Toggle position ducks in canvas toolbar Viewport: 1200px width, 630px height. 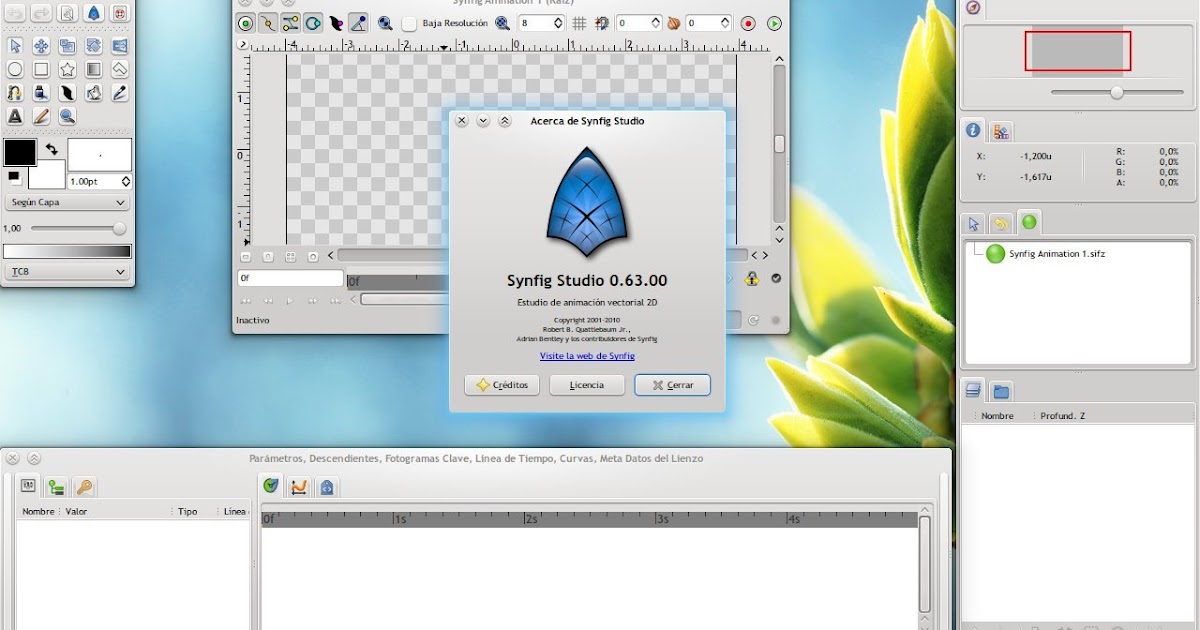(246, 23)
